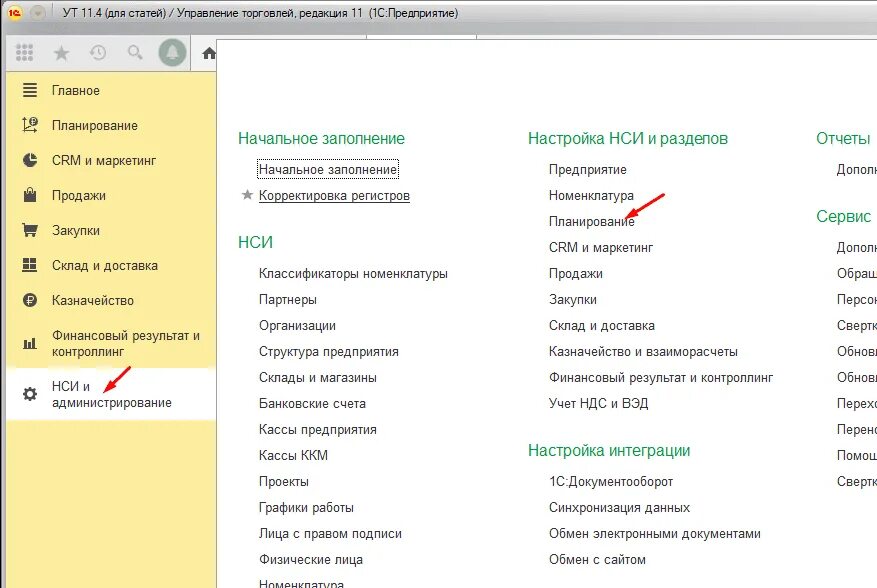This screenshot has width=877, height=588.
Task: Open the sections menu grid icon
Action: [25, 53]
